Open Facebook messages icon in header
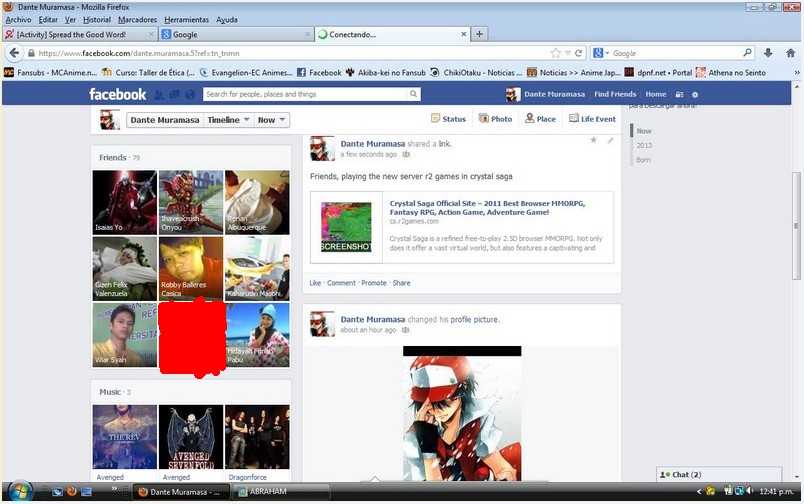 173,94
